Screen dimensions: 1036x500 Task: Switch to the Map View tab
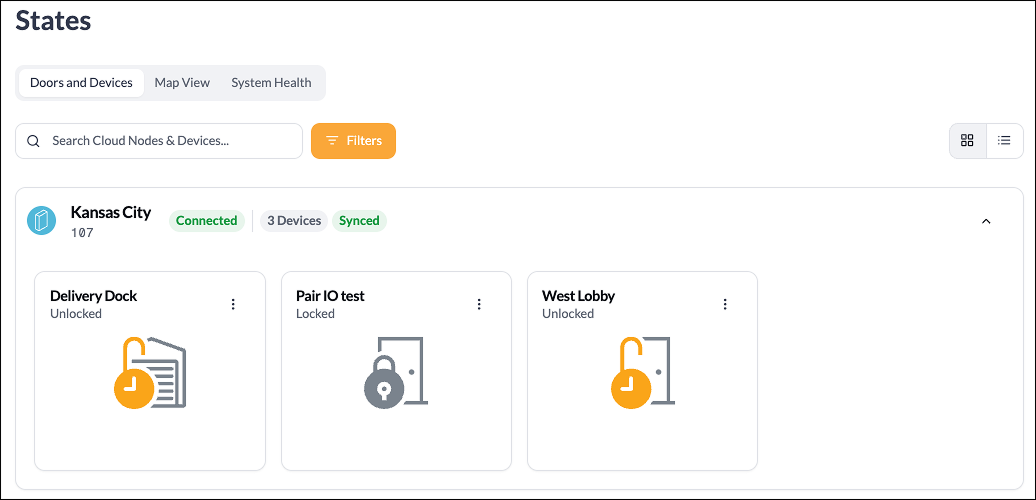[182, 83]
